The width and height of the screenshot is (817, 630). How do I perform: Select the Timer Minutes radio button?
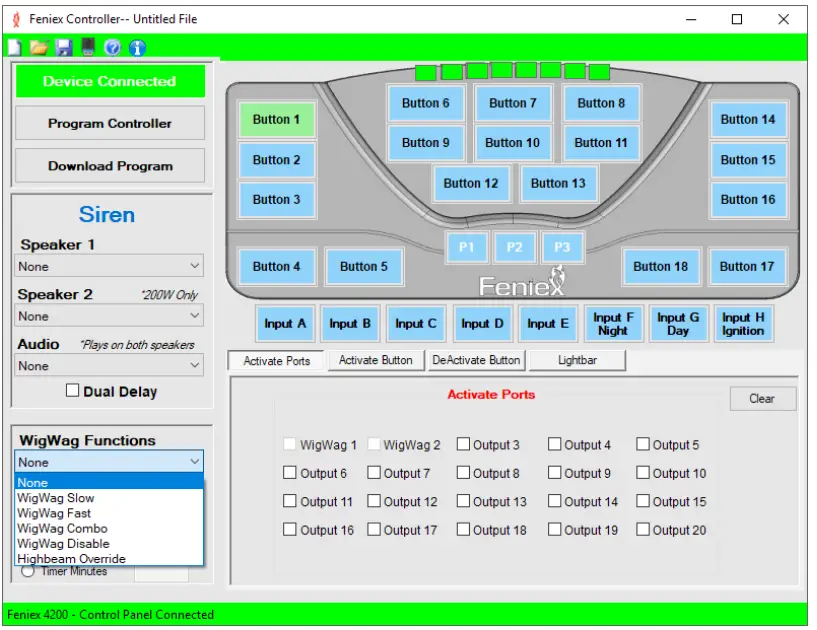click(28, 572)
